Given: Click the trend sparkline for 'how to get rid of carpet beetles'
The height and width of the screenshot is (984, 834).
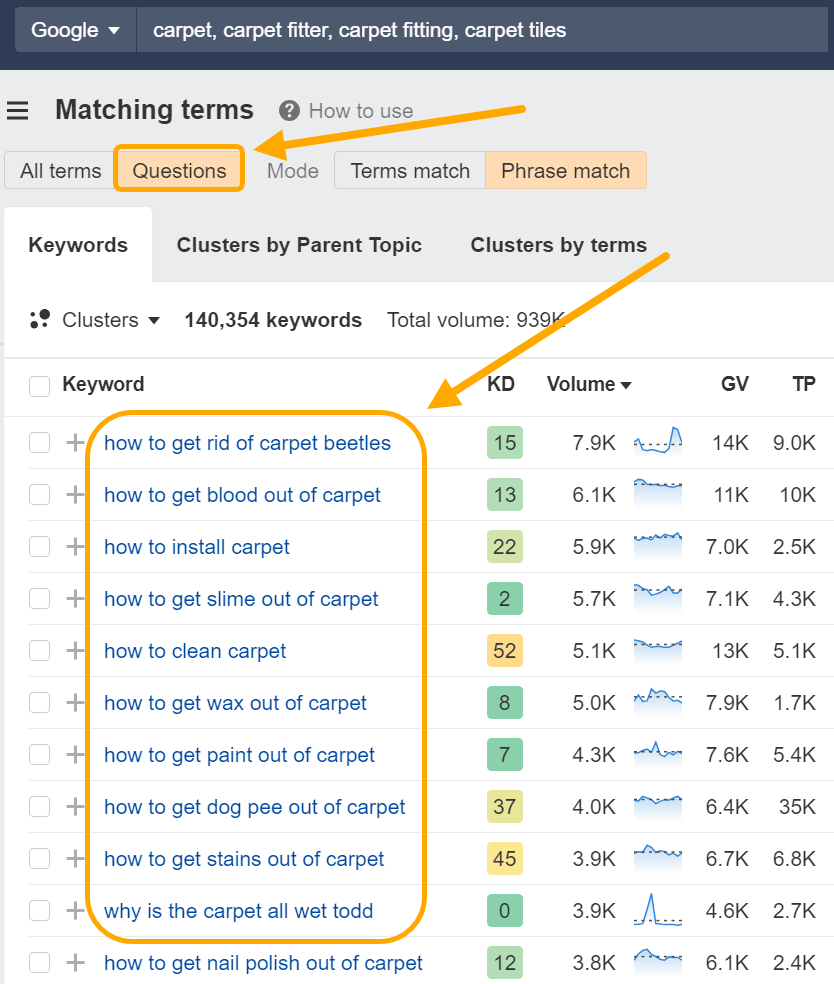Looking at the screenshot, I should (x=657, y=442).
